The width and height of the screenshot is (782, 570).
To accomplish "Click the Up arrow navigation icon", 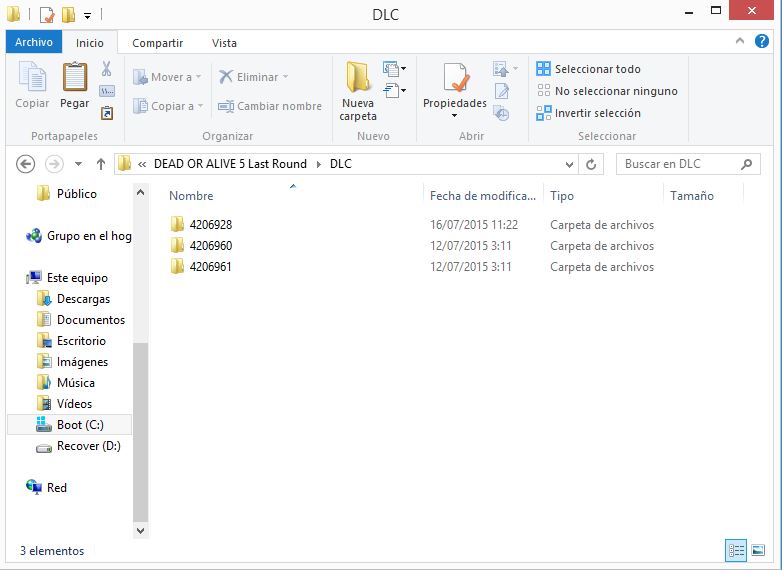I will pos(101,164).
